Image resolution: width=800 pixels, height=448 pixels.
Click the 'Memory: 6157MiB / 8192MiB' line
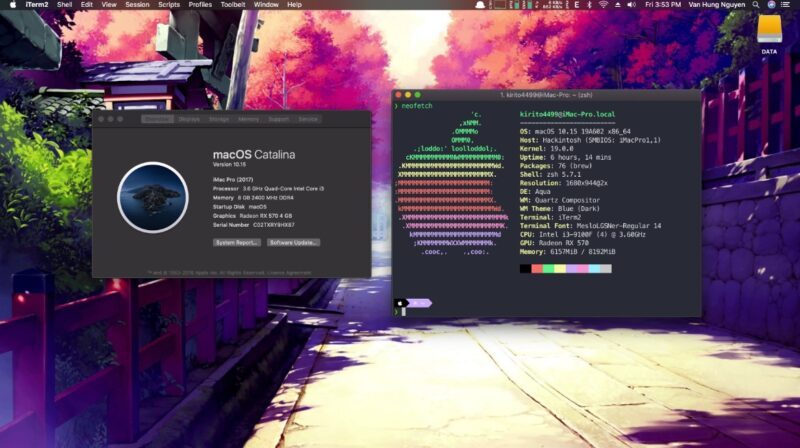pyautogui.click(x=567, y=252)
